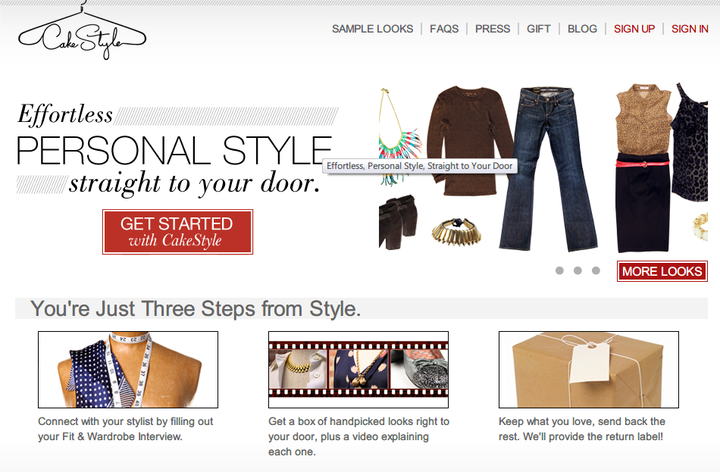Click the blue bootcut jeans image
This screenshot has width=720, height=472.
(554, 165)
